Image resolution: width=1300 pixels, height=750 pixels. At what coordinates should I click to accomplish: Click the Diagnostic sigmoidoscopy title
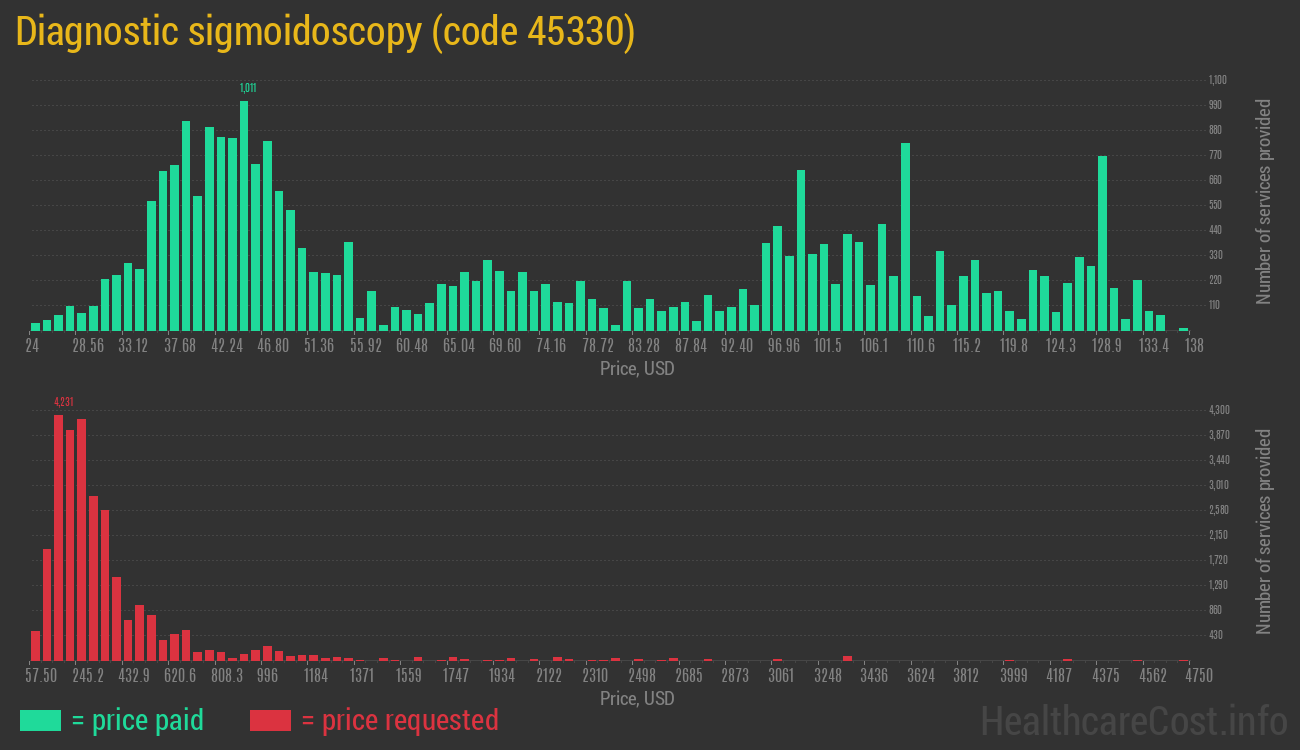[x=325, y=31]
